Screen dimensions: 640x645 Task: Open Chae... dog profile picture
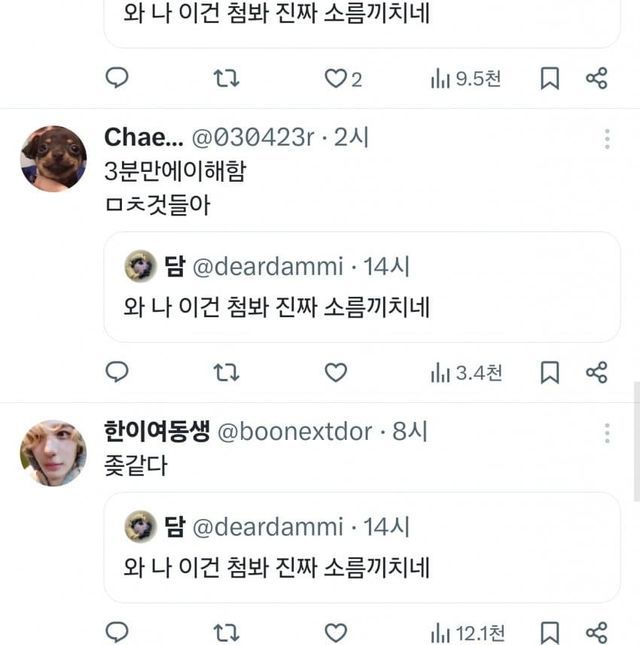click(53, 158)
